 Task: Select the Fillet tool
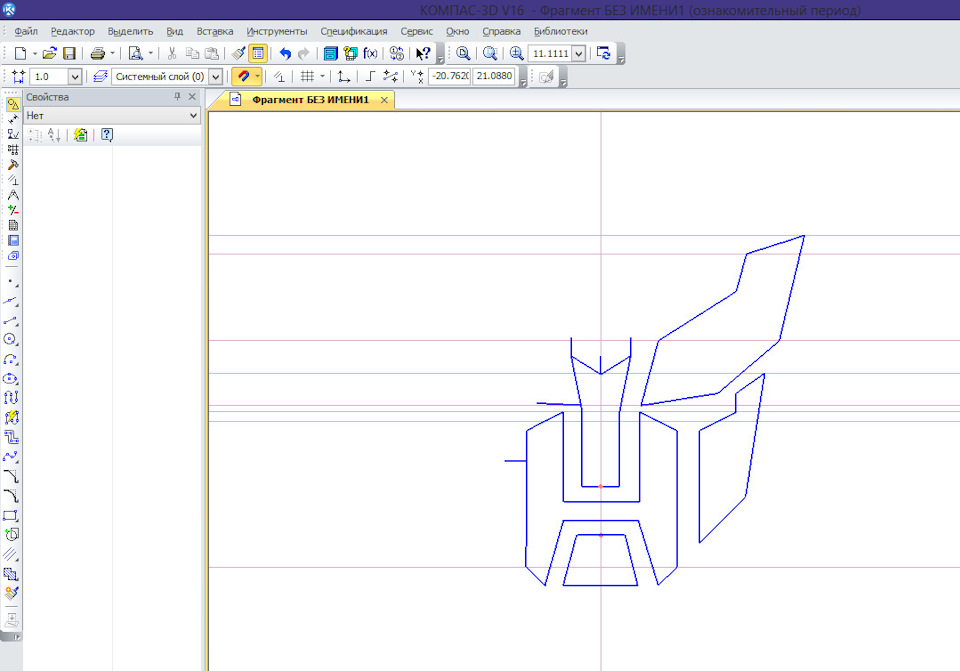point(11,496)
